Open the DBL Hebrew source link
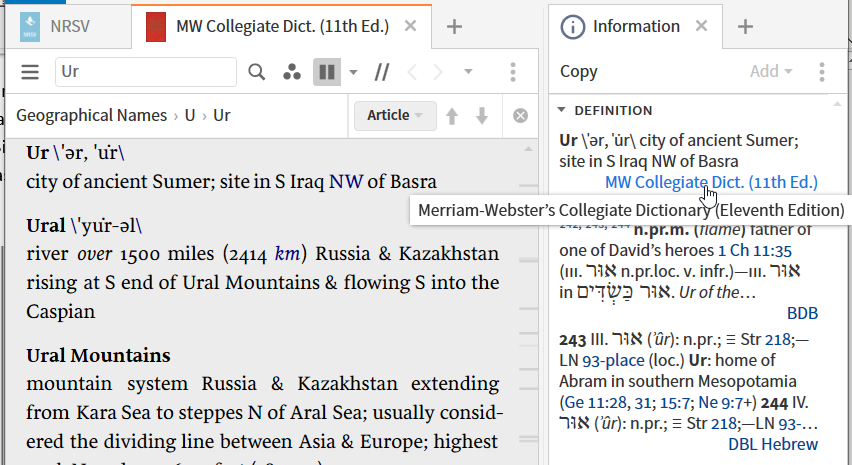Image resolution: width=852 pixels, height=465 pixels. coord(773,444)
